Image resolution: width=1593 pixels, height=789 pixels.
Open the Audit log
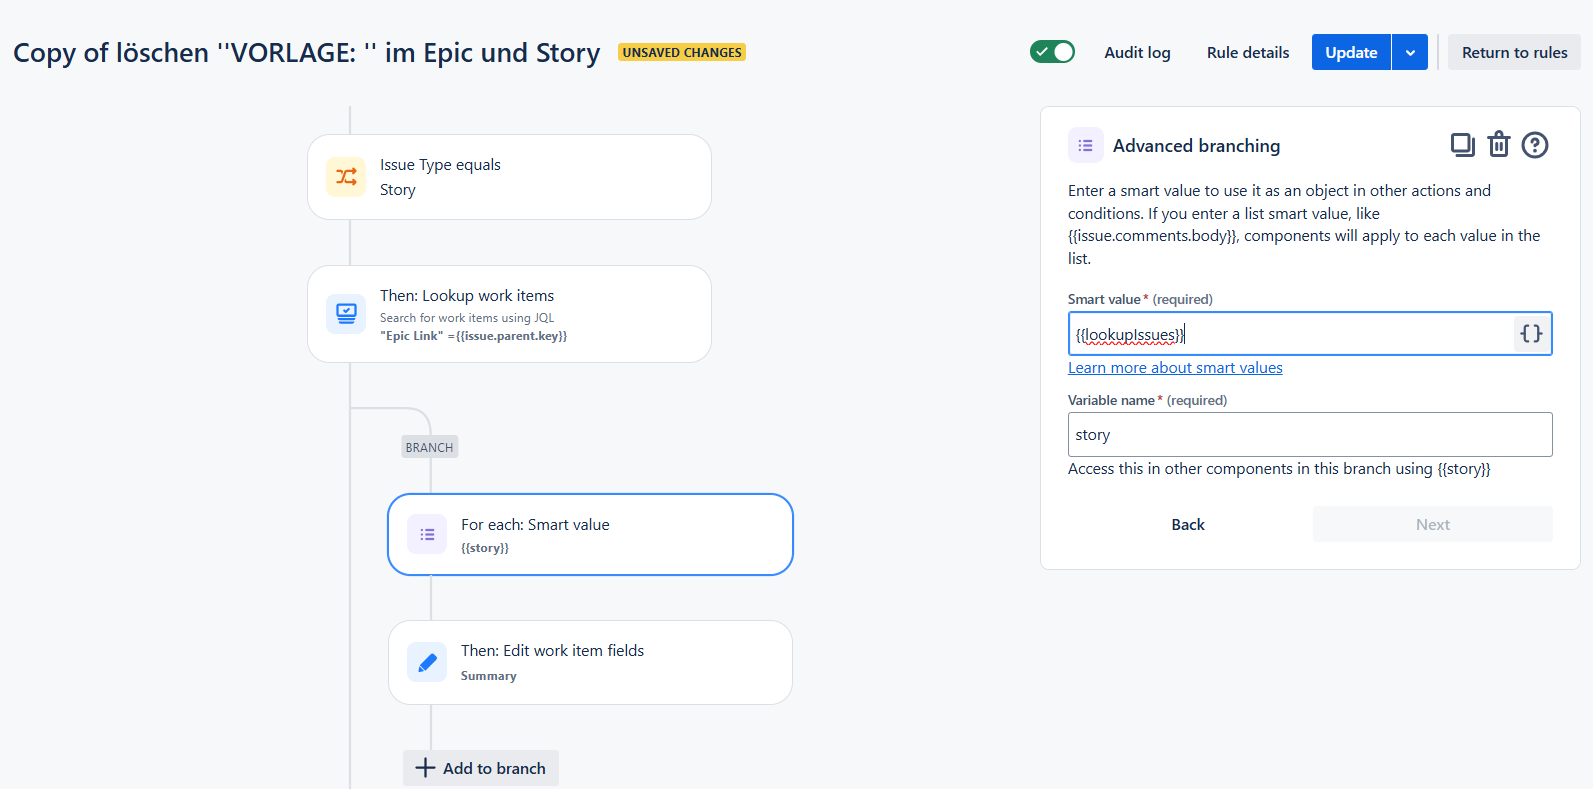pos(1137,52)
